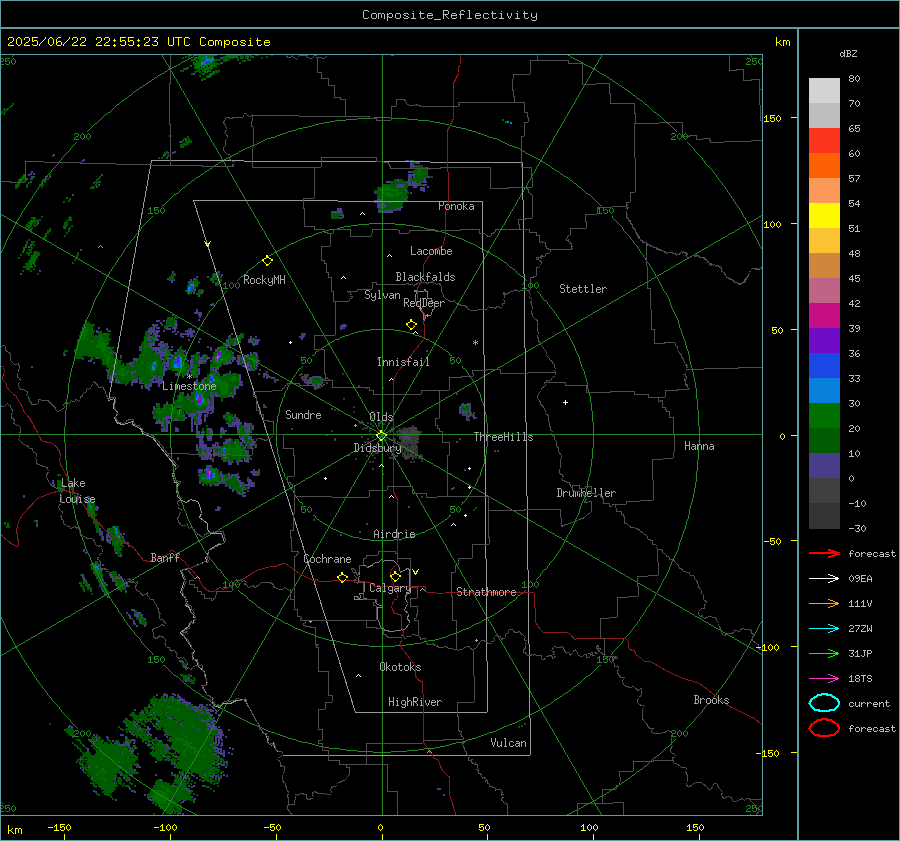Click the RedDeer city label
Viewport: 900px width, 841px height.
click(x=424, y=303)
